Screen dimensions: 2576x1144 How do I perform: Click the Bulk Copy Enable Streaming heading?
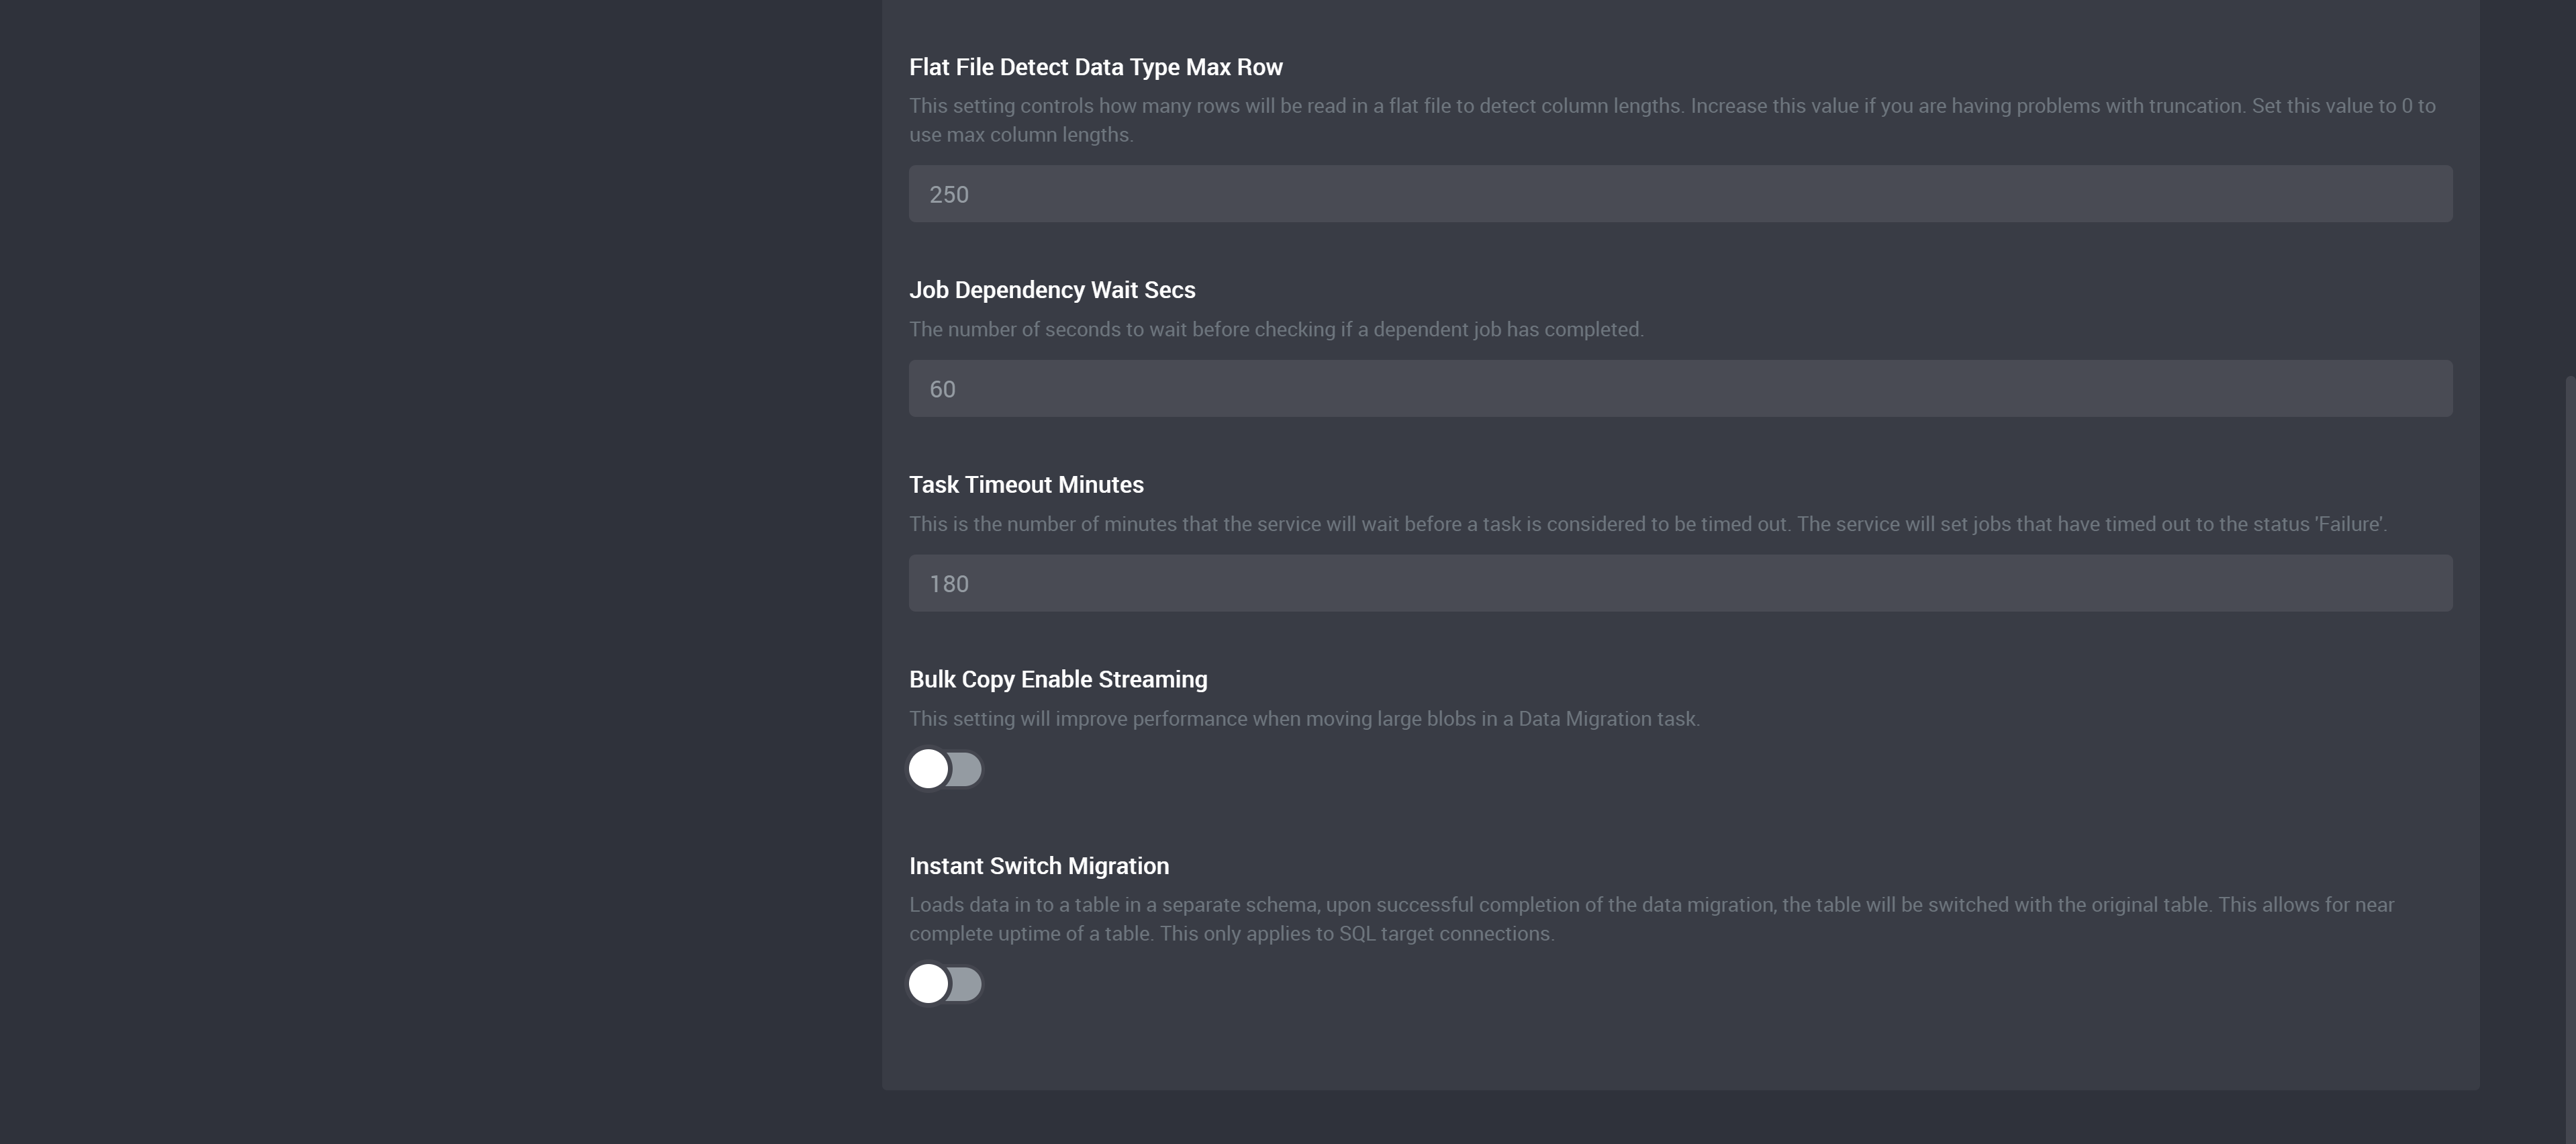click(x=1058, y=680)
